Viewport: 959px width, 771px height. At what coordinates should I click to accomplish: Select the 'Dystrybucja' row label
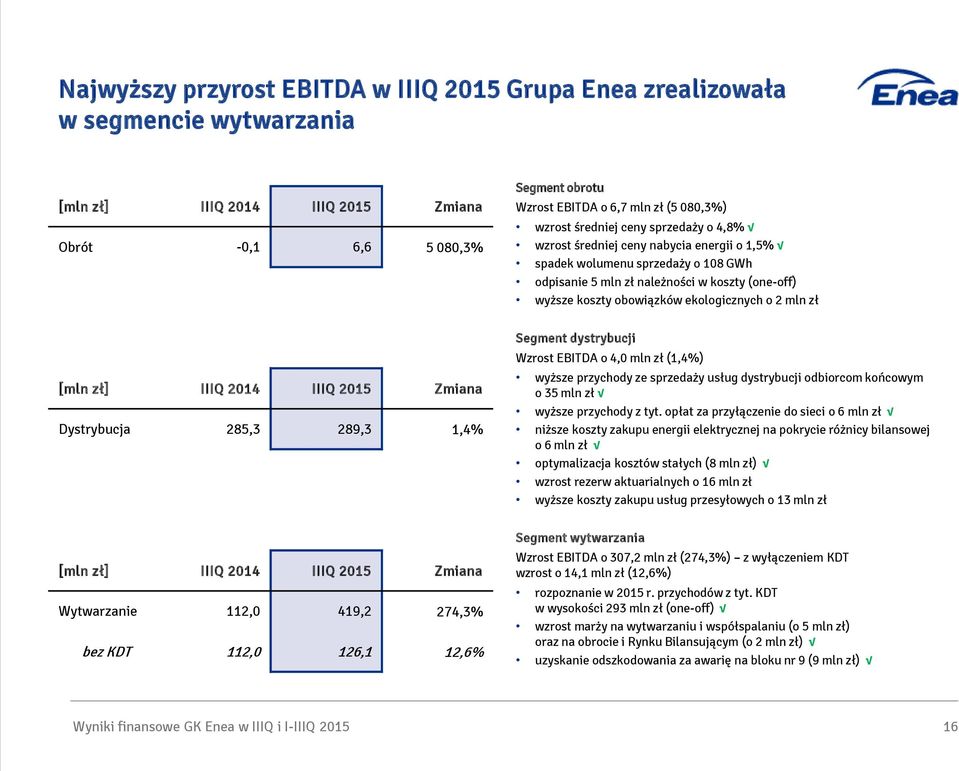click(94, 429)
